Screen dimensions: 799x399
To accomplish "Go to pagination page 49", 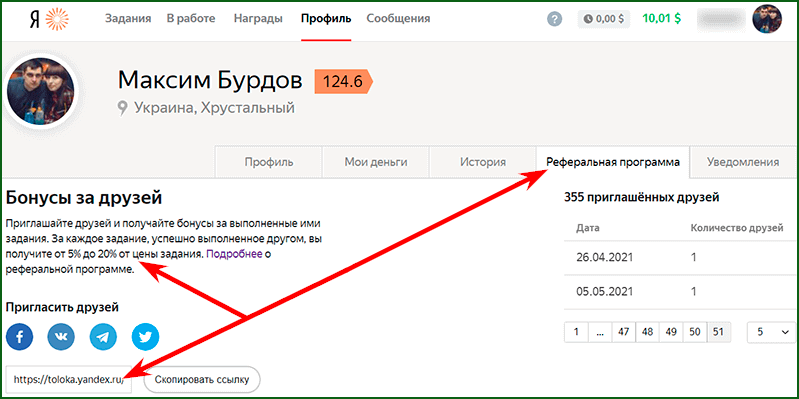I will 671,332.
